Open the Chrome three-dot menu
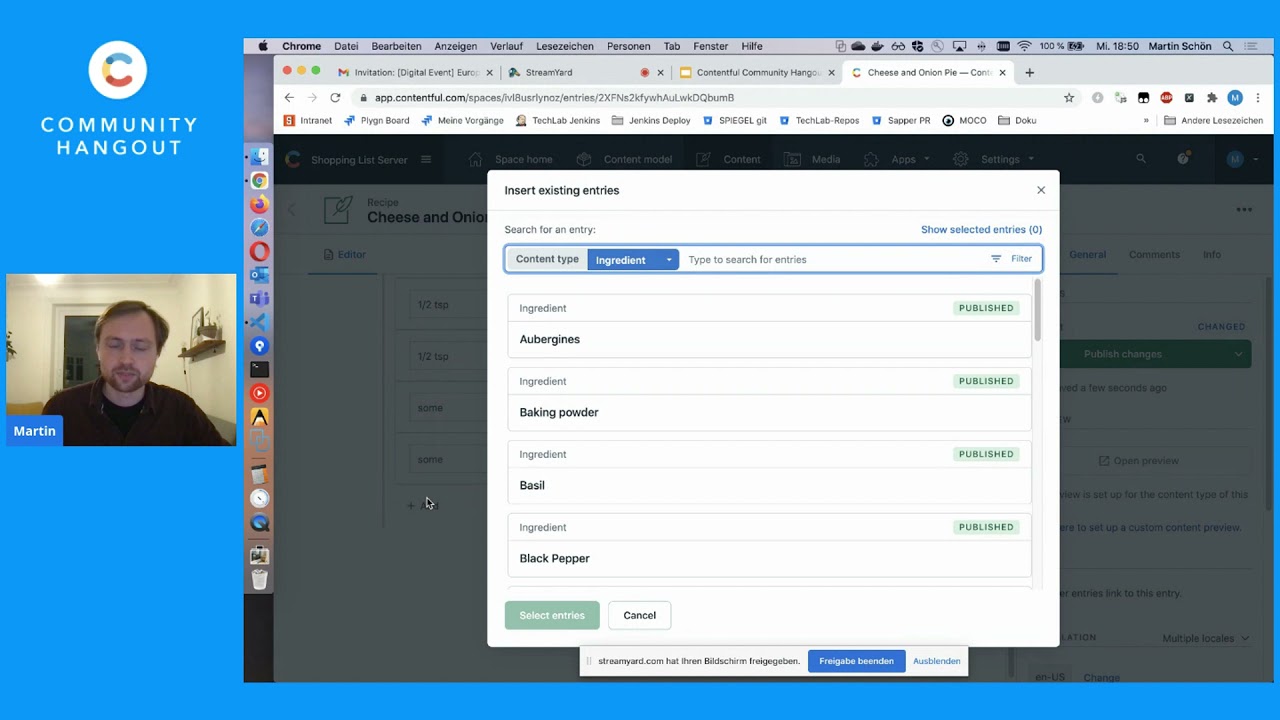This screenshot has width=1280, height=720. pos(1256,98)
